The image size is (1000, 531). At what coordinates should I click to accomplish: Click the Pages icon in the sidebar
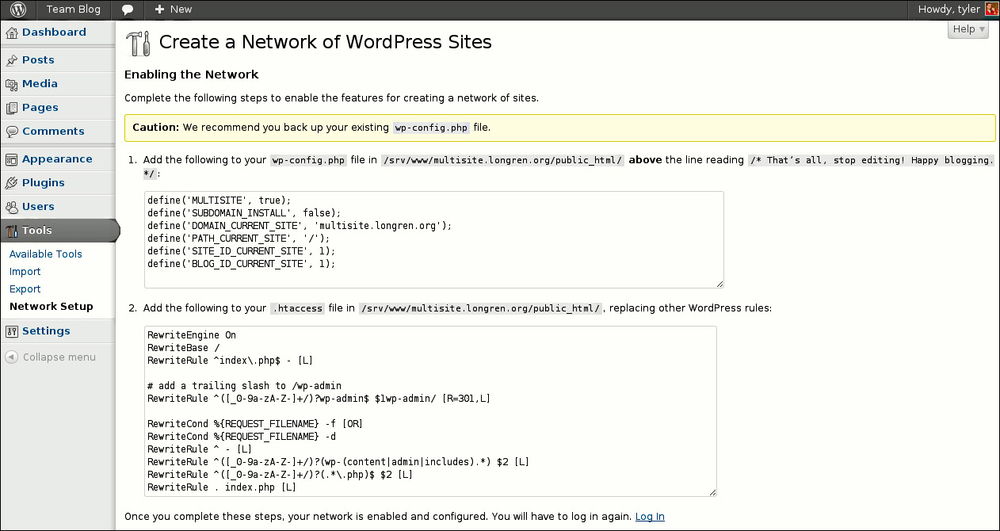pyautogui.click(x=11, y=108)
